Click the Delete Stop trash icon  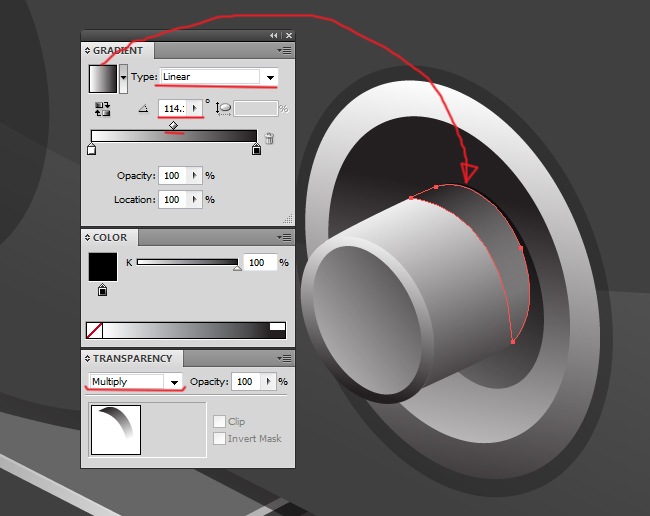(x=269, y=138)
